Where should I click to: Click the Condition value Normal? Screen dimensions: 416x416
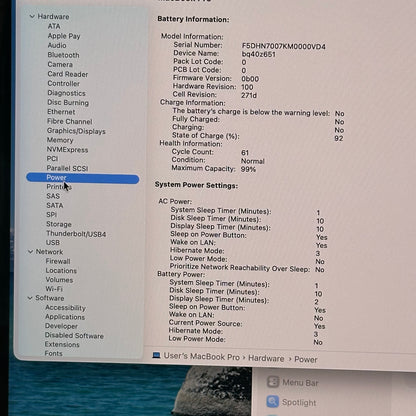253,161
